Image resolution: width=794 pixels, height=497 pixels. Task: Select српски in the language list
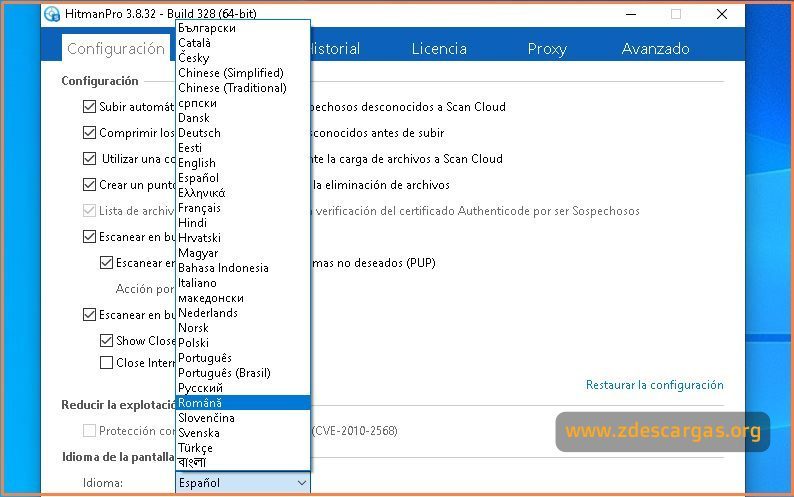(243, 103)
